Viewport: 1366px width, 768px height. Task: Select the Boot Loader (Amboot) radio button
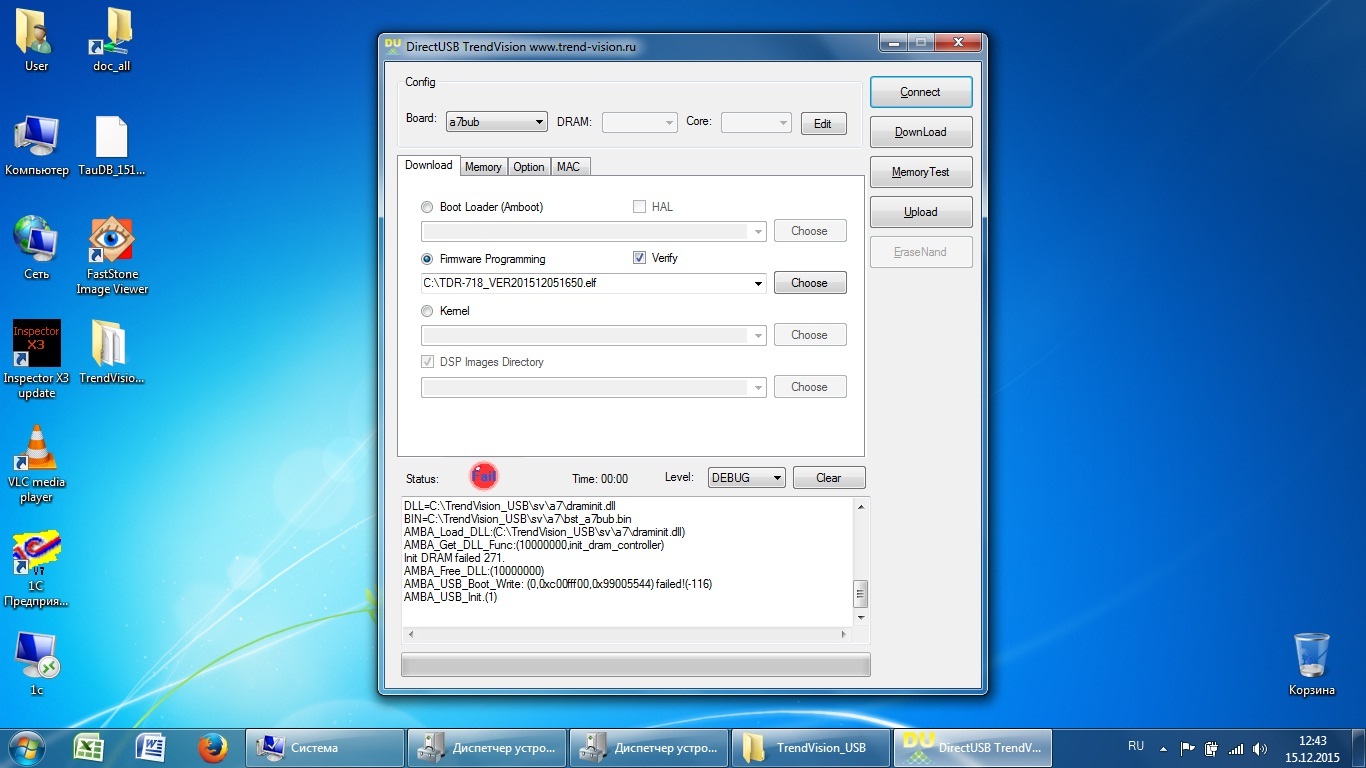(427, 207)
